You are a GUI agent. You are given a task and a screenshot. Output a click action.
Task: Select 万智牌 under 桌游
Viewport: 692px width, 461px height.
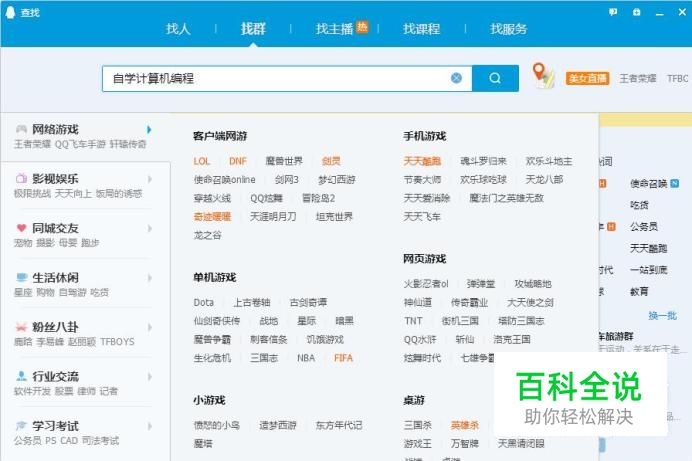pyautogui.click(x=465, y=443)
